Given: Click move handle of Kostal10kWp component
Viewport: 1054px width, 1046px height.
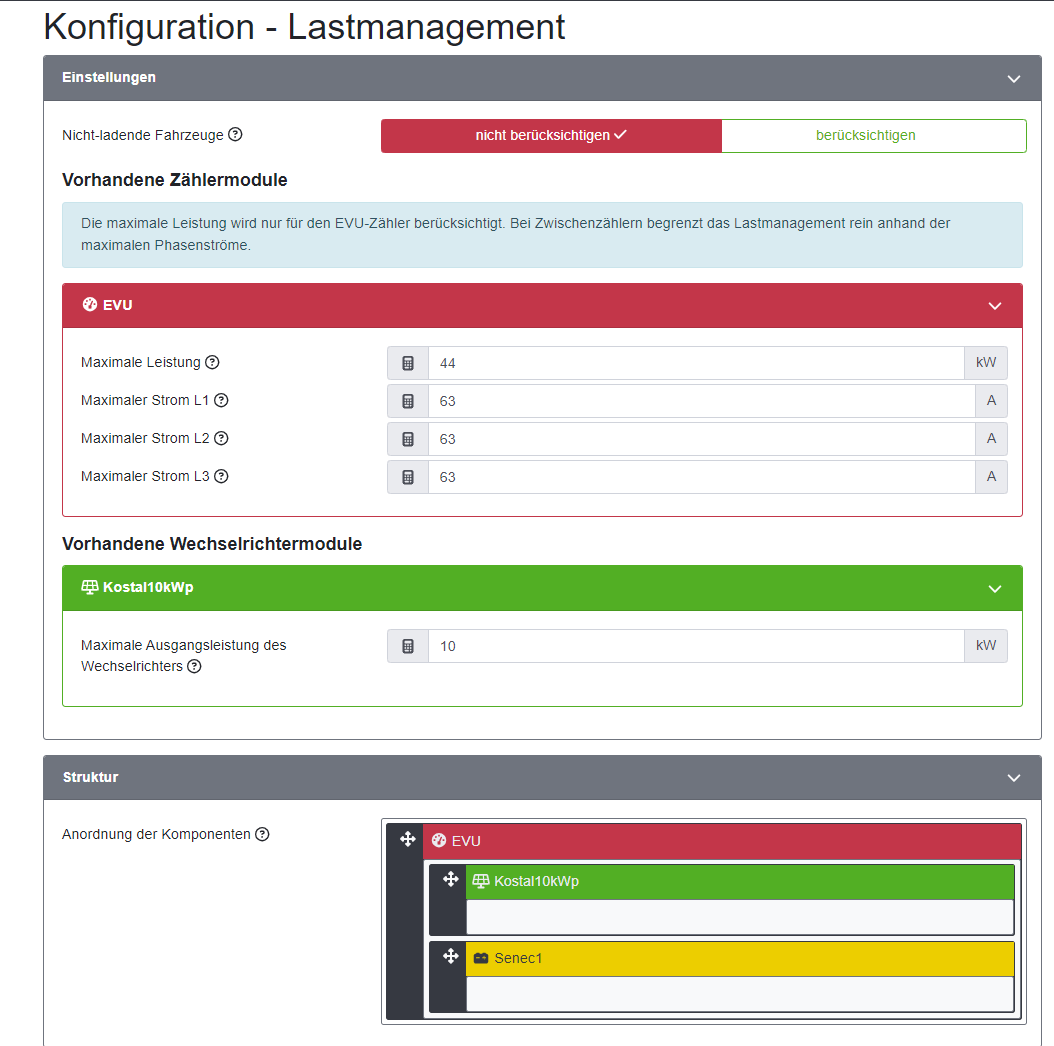Looking at the screenshot, I should tap(450, 879).
